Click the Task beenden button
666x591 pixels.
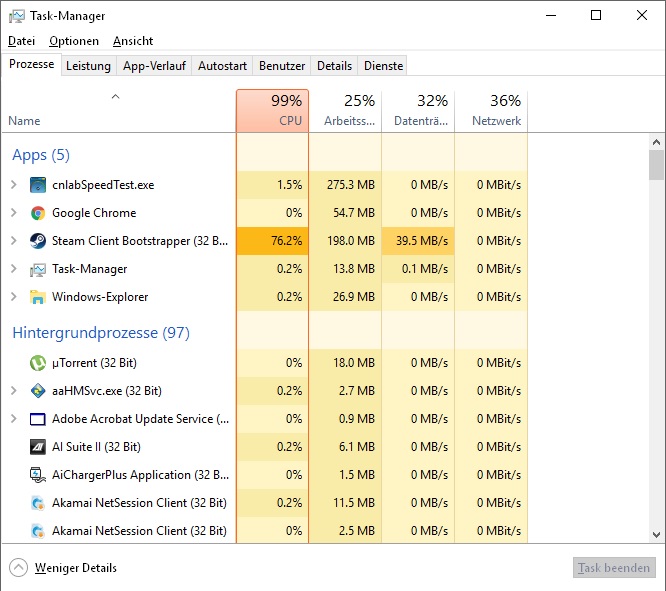[x=614, y=568]
